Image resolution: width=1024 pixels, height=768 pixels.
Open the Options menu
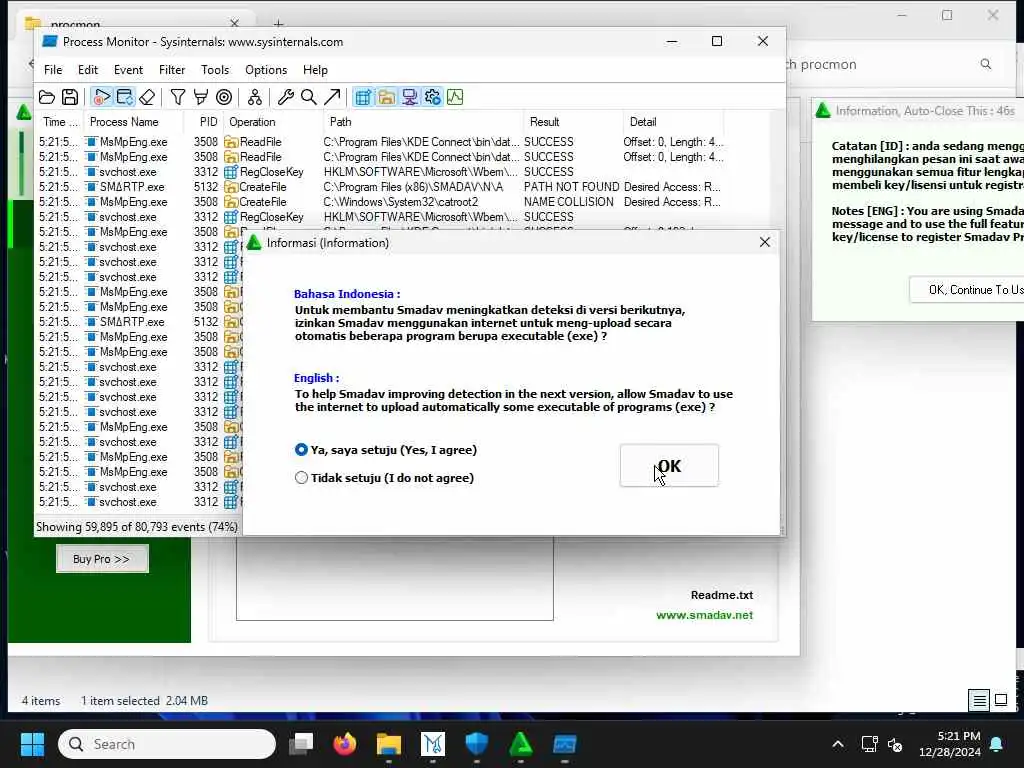[266, 70]
